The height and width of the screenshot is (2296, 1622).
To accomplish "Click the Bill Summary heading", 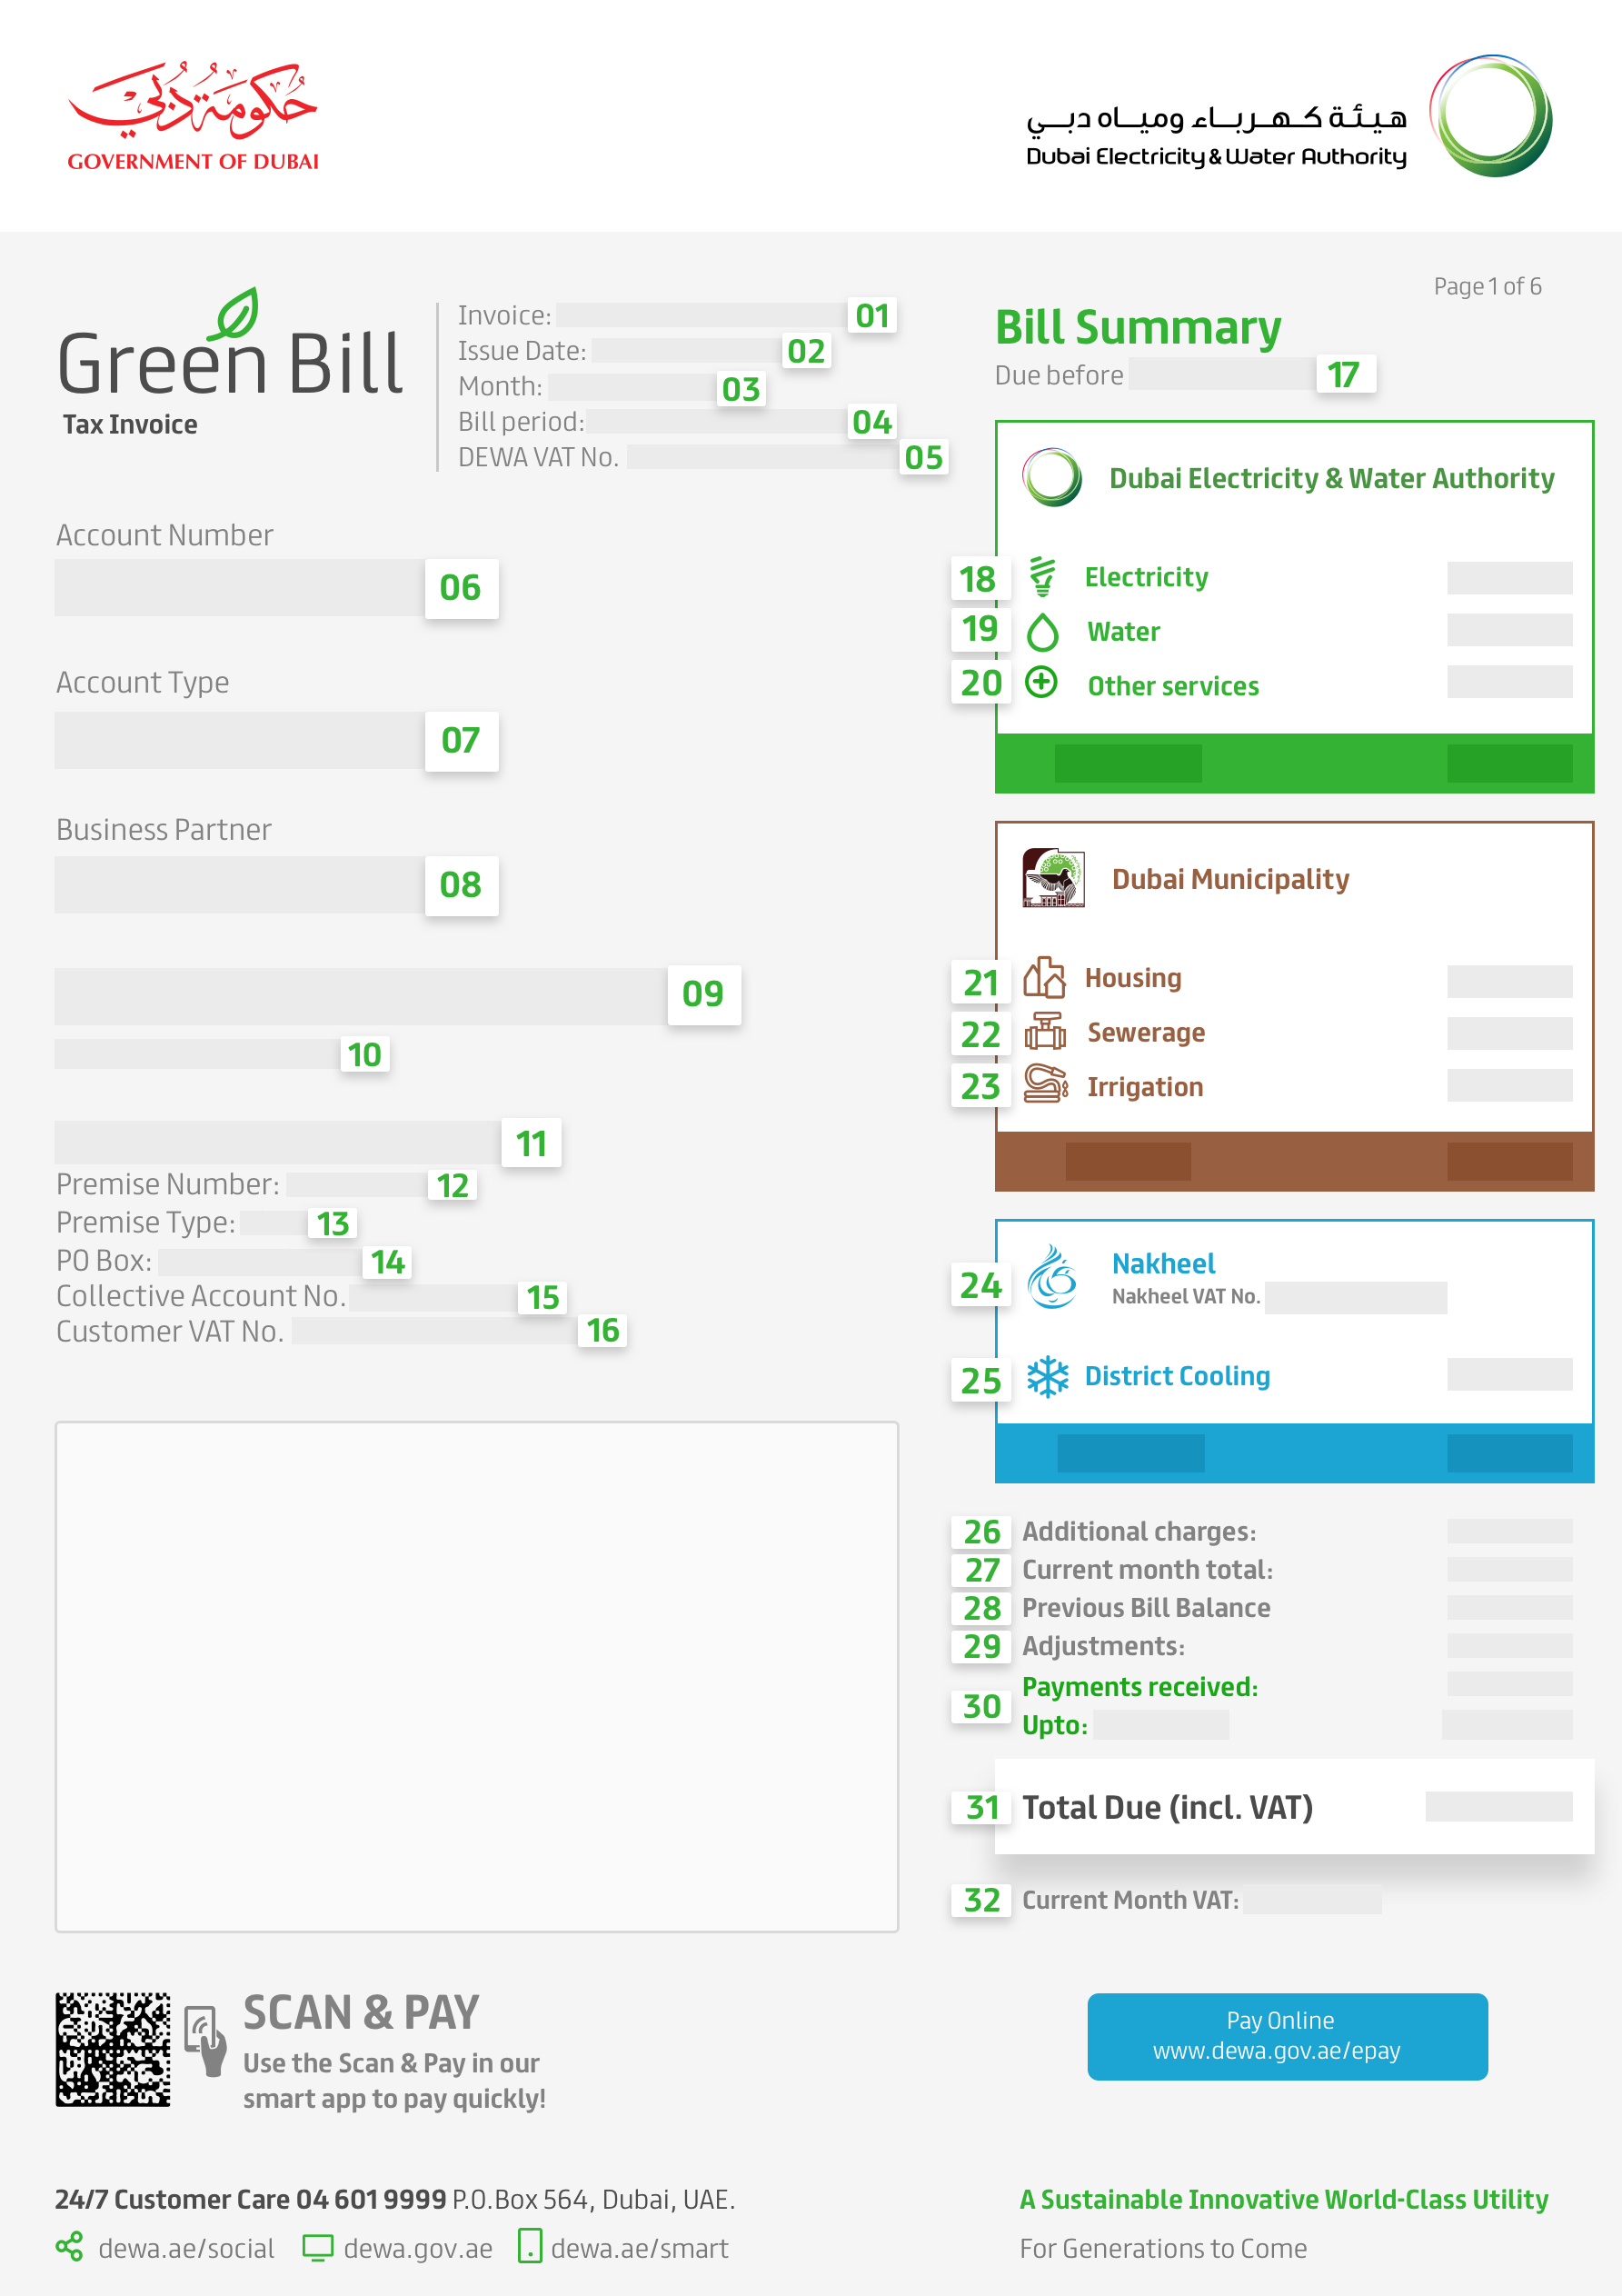I will [1138, 327].
